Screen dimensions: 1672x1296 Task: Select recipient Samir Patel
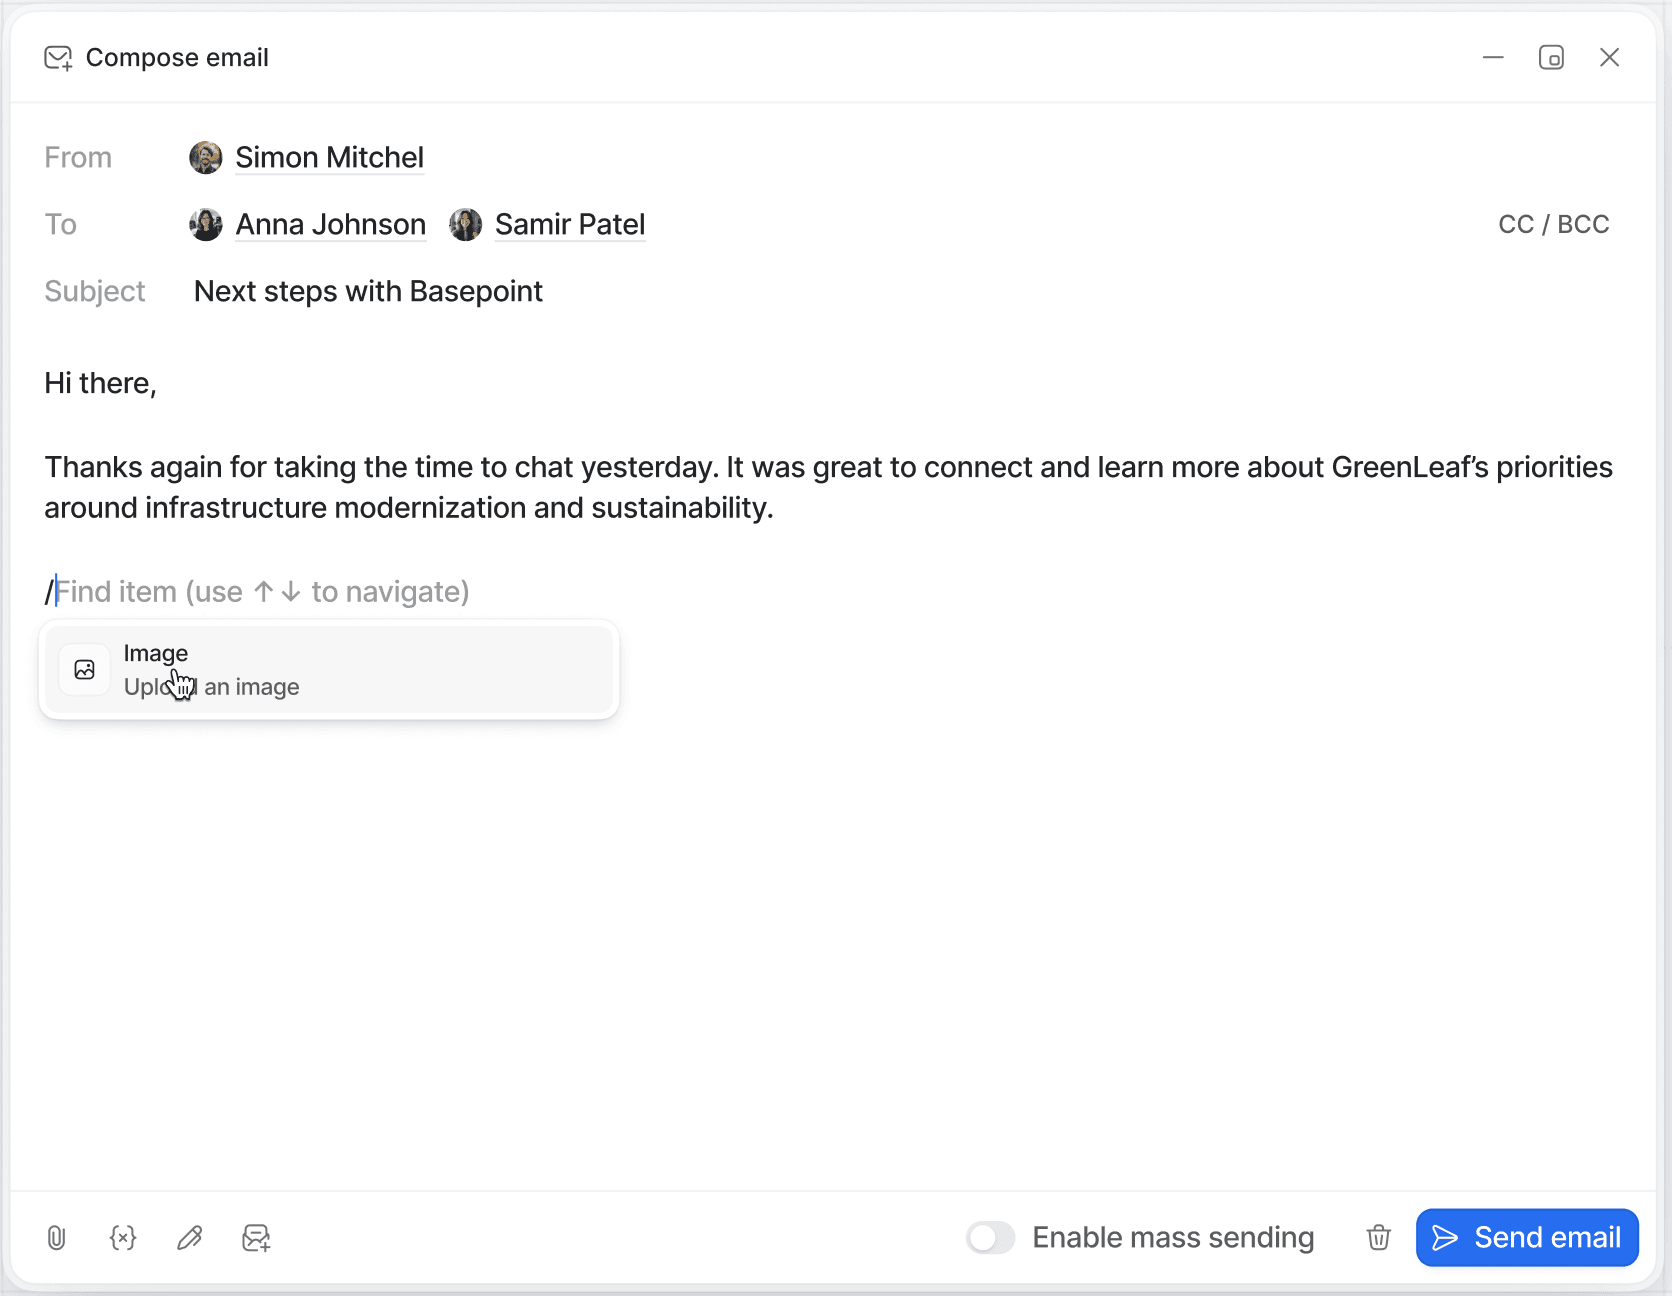569,224
